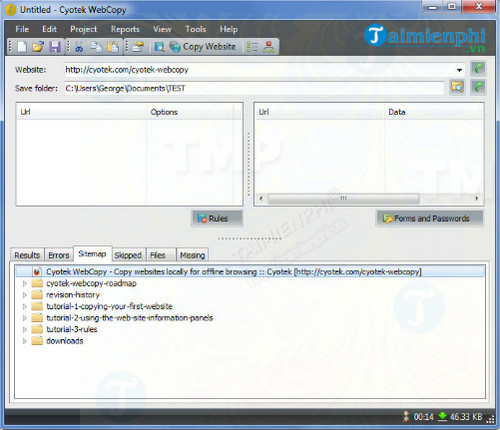Open the View menu

162,29
